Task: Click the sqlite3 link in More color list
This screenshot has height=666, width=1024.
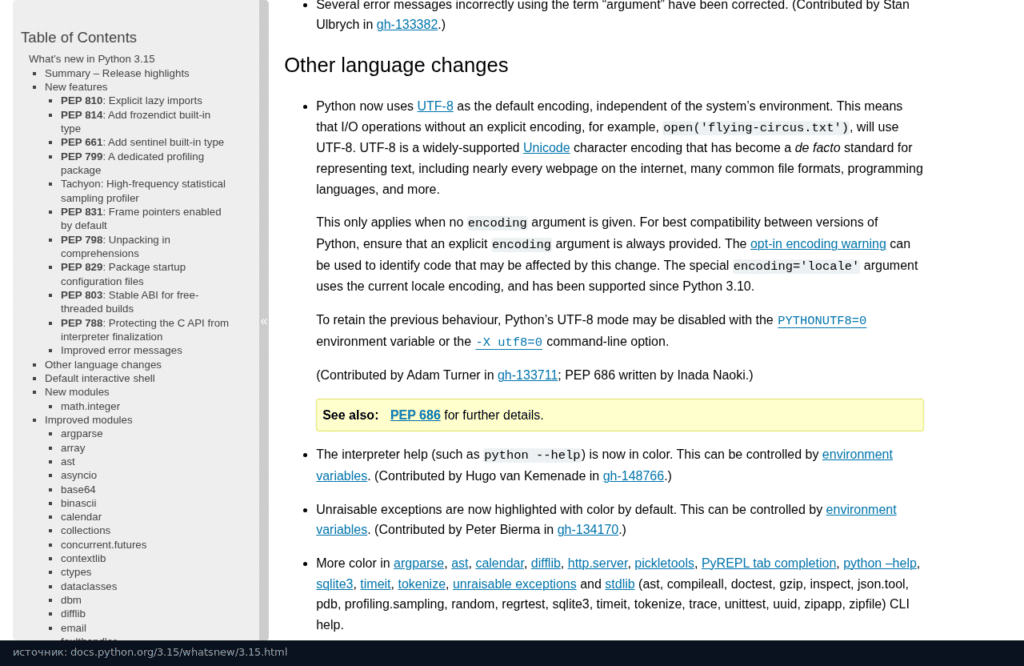Action: (x=334, y=584)
